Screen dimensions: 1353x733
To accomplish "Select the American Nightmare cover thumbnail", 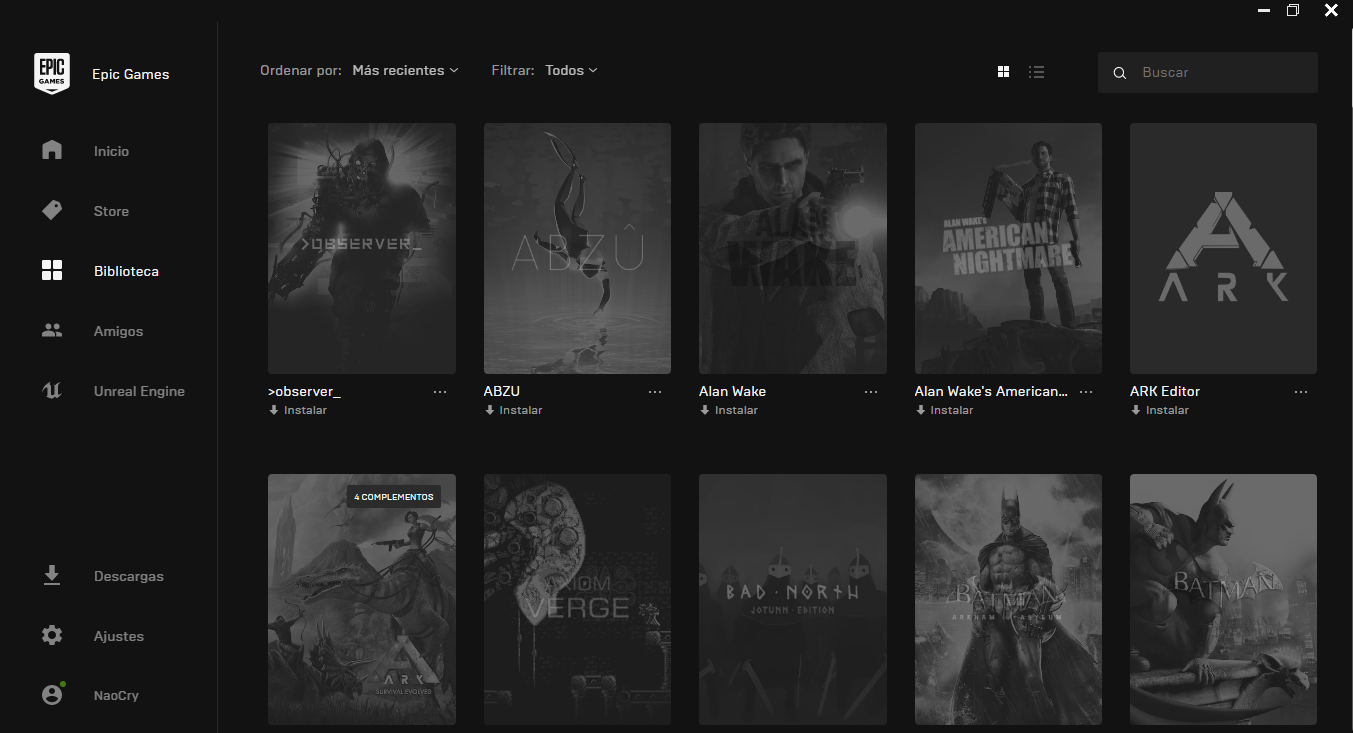I will point(1008,248).
